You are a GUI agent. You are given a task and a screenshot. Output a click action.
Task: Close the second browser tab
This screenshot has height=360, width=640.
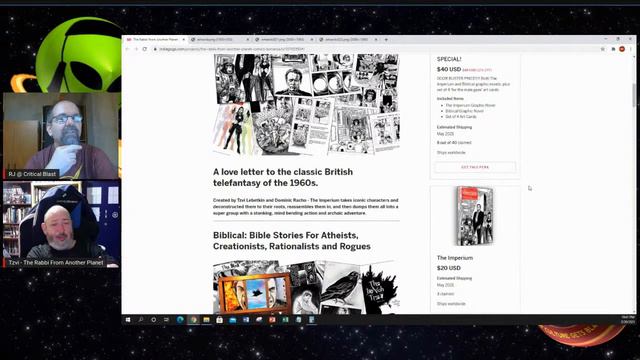coord(247,40)
